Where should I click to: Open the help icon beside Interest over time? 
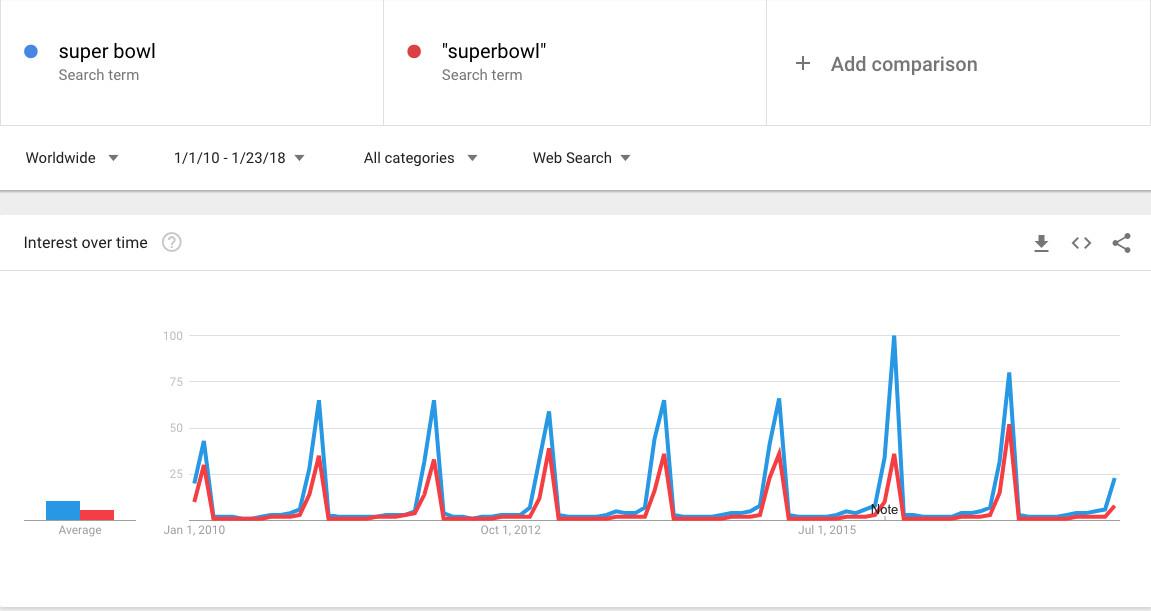[x=171, y=243]
